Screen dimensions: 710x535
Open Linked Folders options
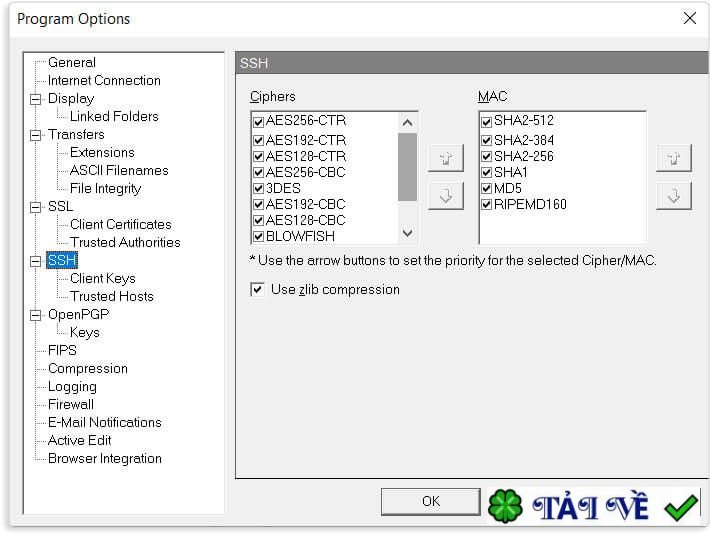[x=114, y=116]
